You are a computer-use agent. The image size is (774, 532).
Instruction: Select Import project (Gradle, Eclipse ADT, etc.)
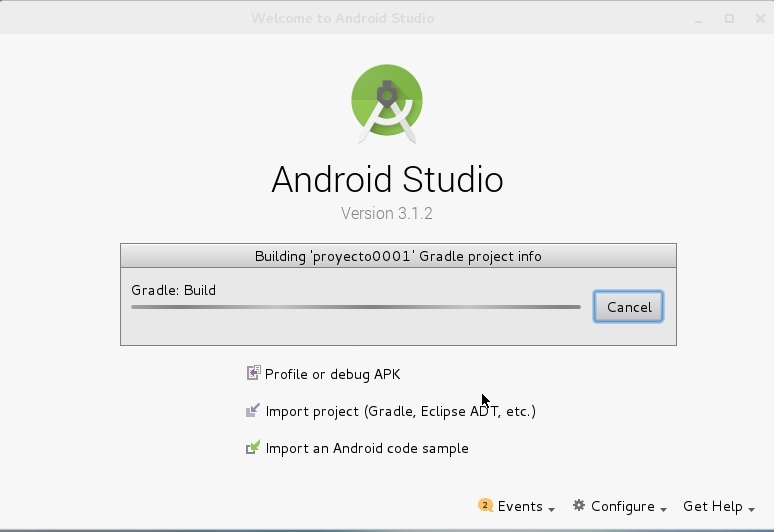point(400,411)
